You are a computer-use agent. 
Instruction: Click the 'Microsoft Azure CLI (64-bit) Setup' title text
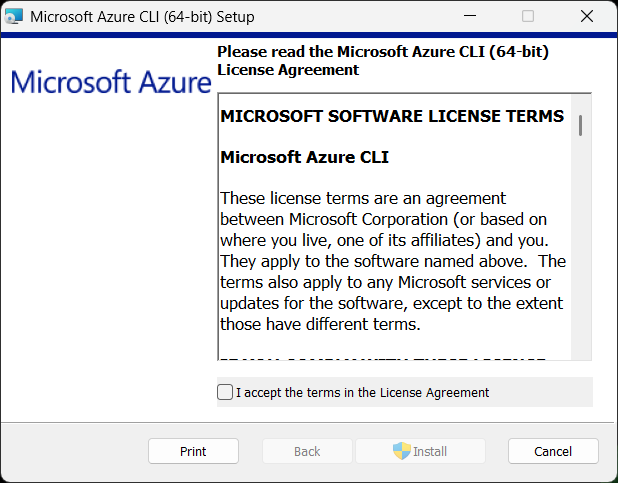click(143, 17)
